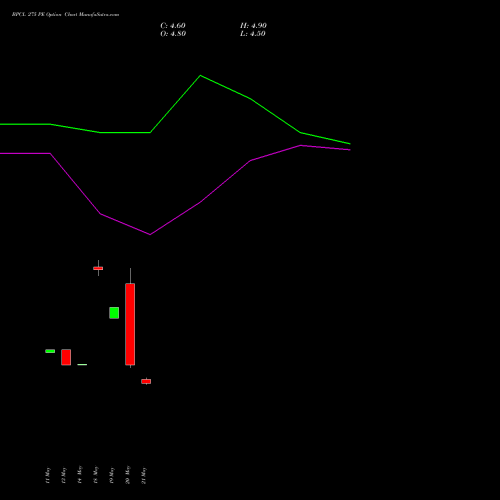Click the close value 'C: 4.60'
The width and height of the screenshot is (500, 500).
[173, 26]
